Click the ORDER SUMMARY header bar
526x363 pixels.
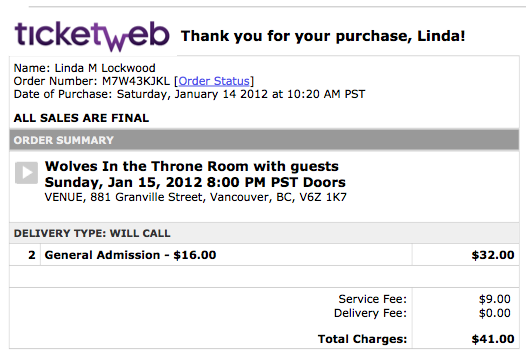point(264,140)
